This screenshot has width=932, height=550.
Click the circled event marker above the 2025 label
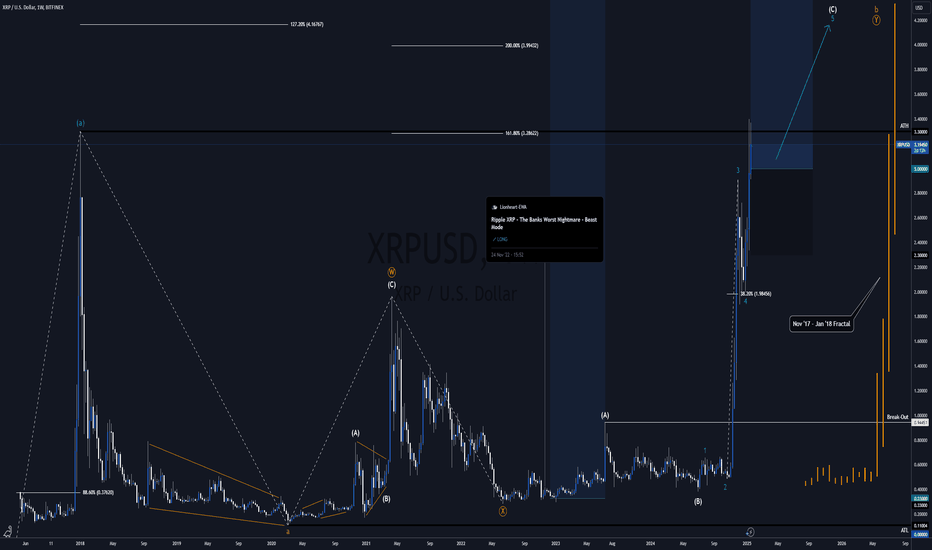(x=750, y=532)
